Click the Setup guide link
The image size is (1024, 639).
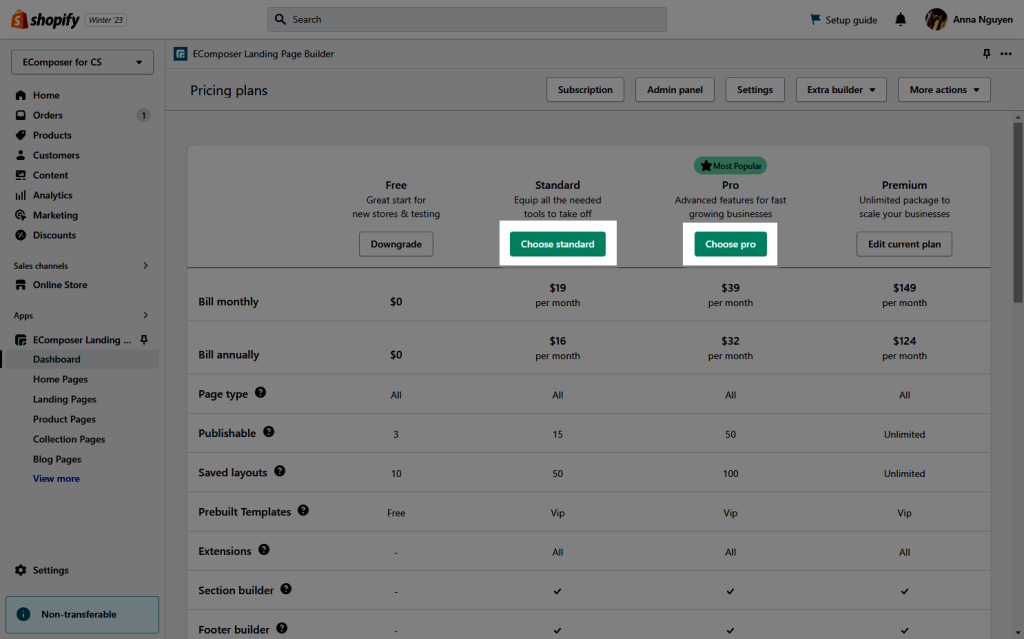tap(843, 20)
